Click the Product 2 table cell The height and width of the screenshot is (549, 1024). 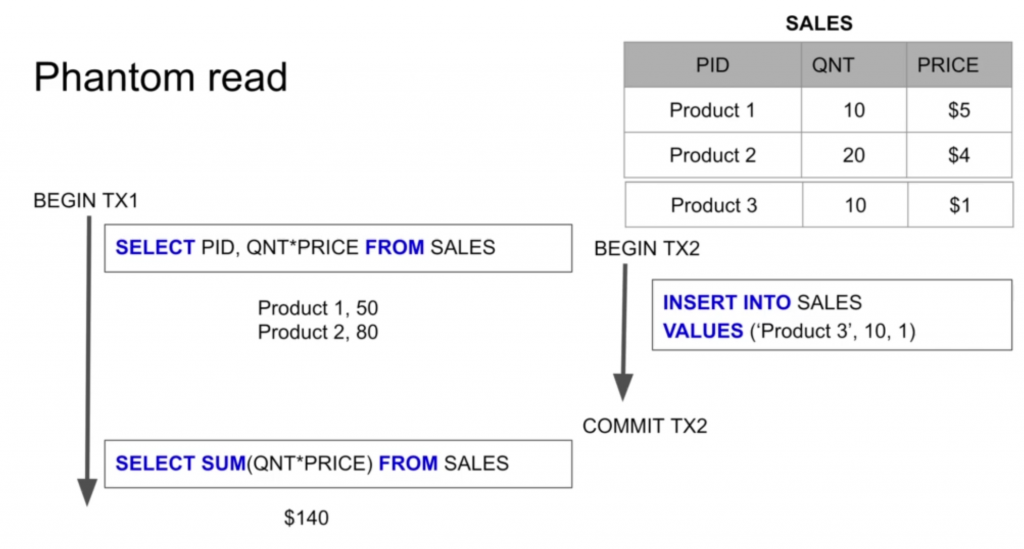[x=712, y=155]
